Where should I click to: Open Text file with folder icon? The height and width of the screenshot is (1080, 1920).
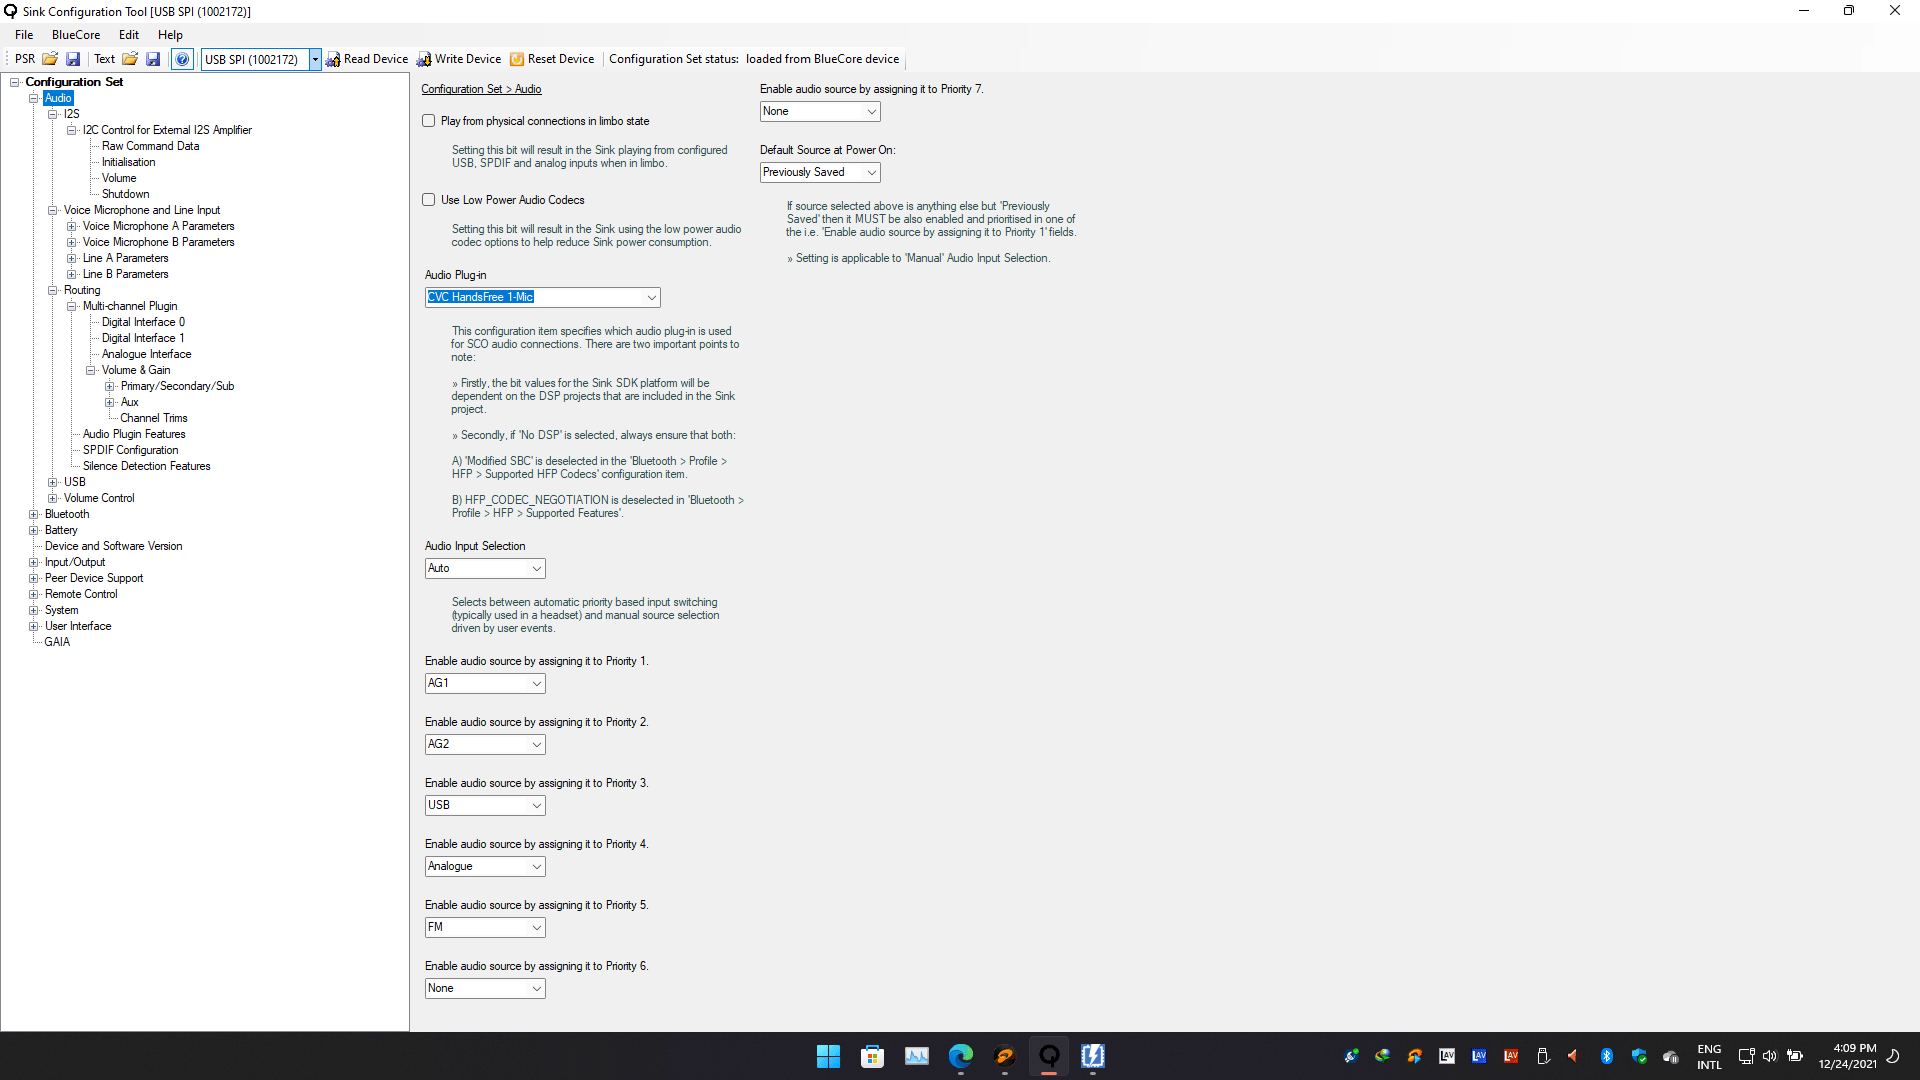click(x=130, y=59)
